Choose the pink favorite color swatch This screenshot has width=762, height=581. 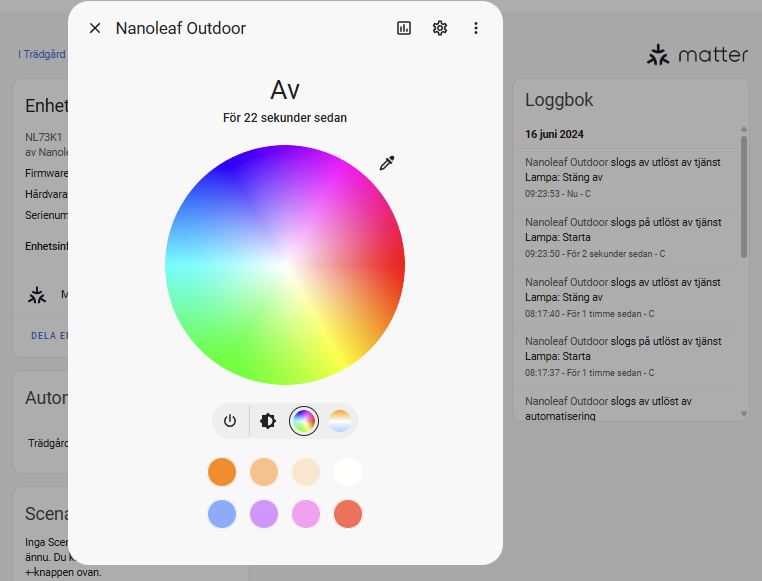pyautogui.click(x=306, y=514)
